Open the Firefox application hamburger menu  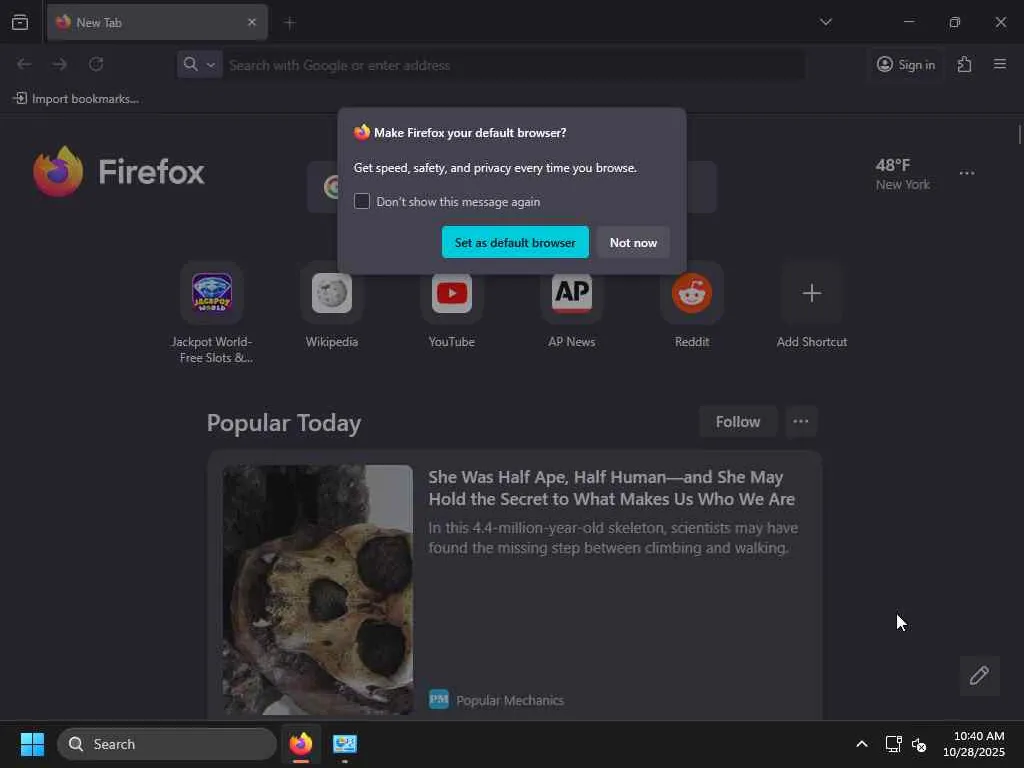point(999,64)
